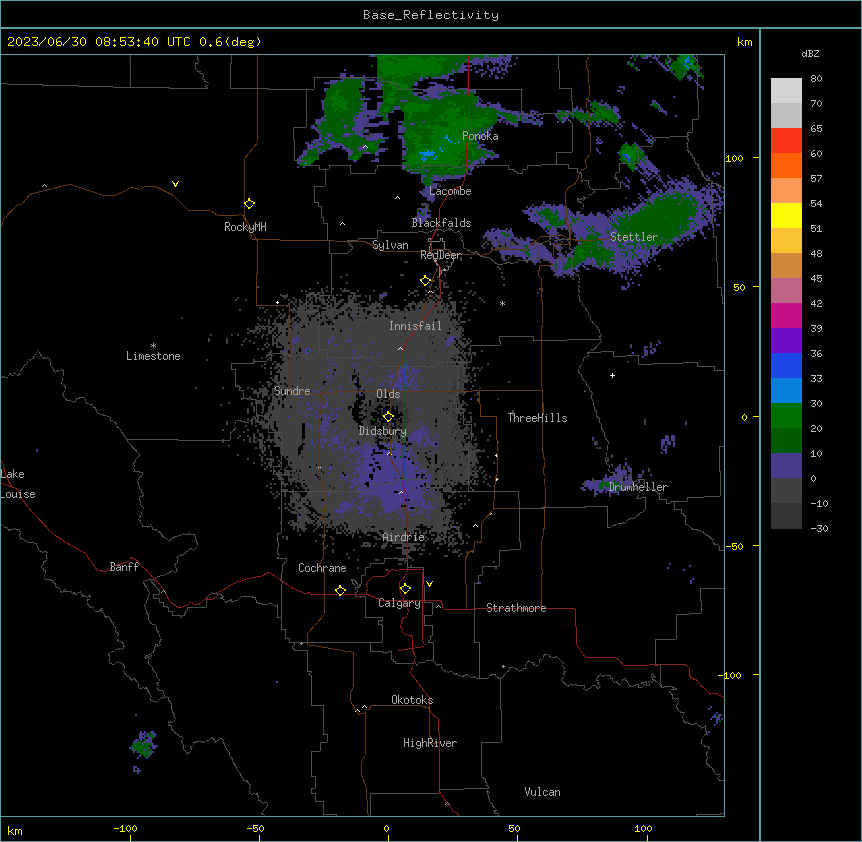Click the white plus marker north of Drumheller
862x842 pixels.
(x=612, y=375)
